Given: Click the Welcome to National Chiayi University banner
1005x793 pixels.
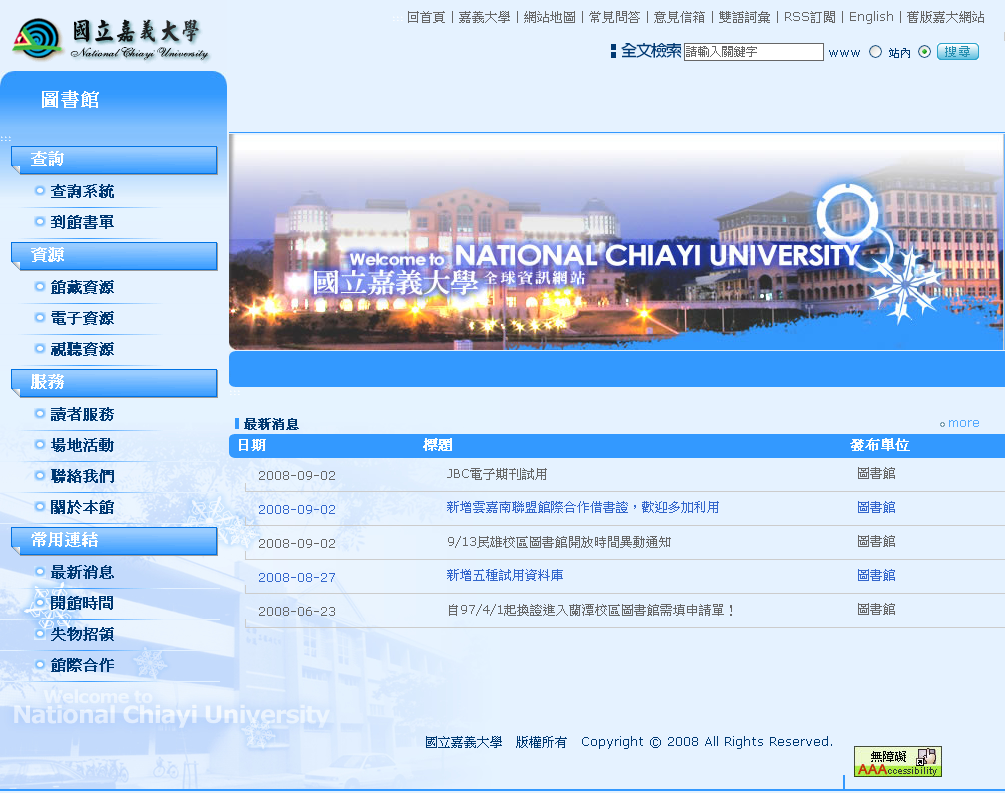Looking at the screenshot, I should coord(616,242).
